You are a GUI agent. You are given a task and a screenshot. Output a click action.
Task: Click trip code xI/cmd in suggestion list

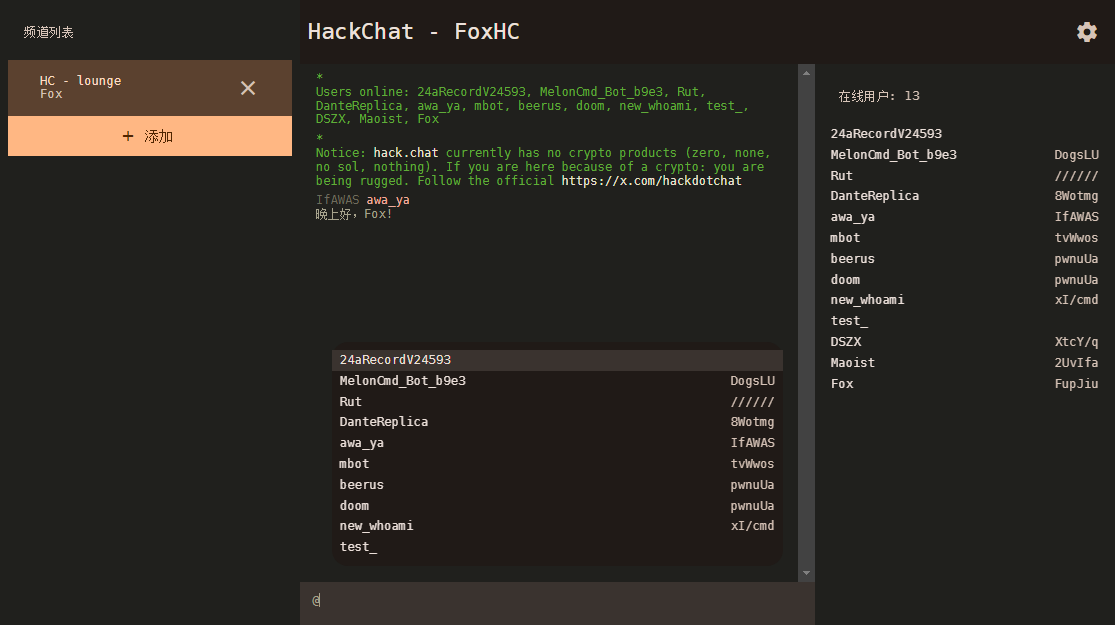[x=752, y=526]
